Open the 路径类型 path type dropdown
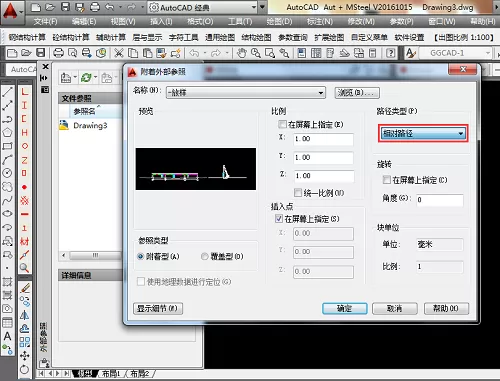This screenshot has height=381, width=500. point(423,134)
